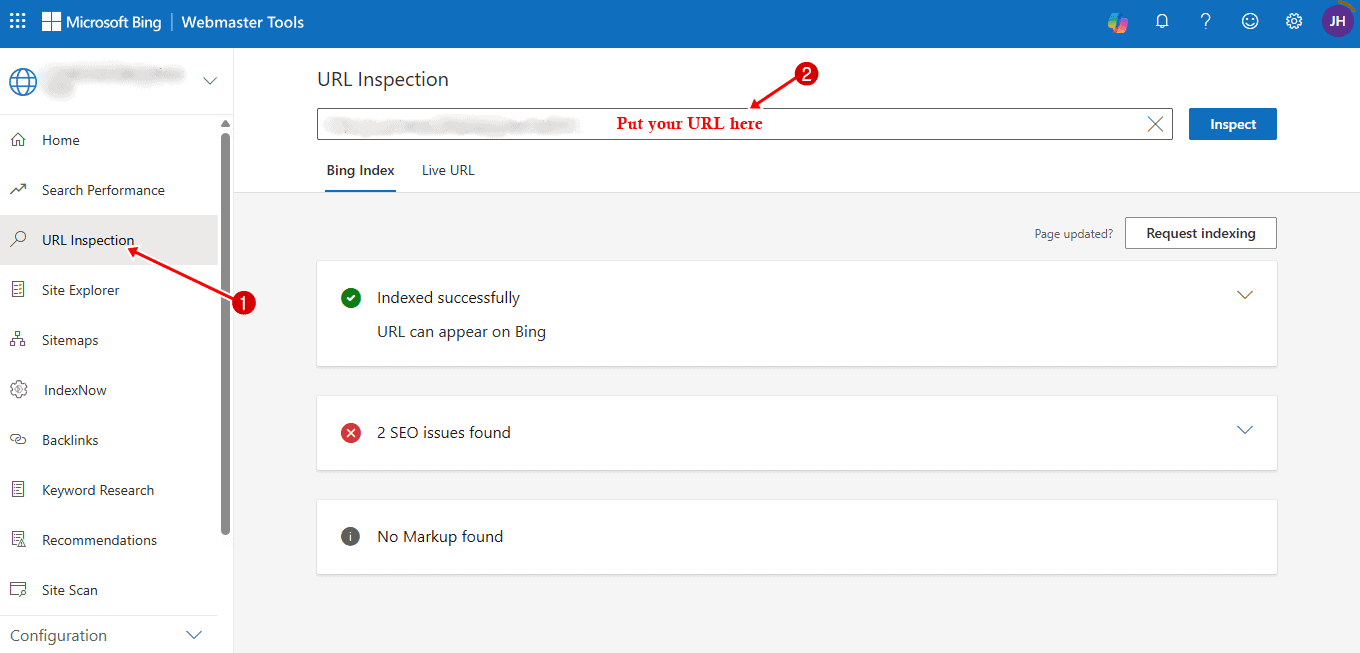Click the JH account avatar
Viewport: 1360px width, 653px height.
pyautogui.click(x=1337, y=21)
